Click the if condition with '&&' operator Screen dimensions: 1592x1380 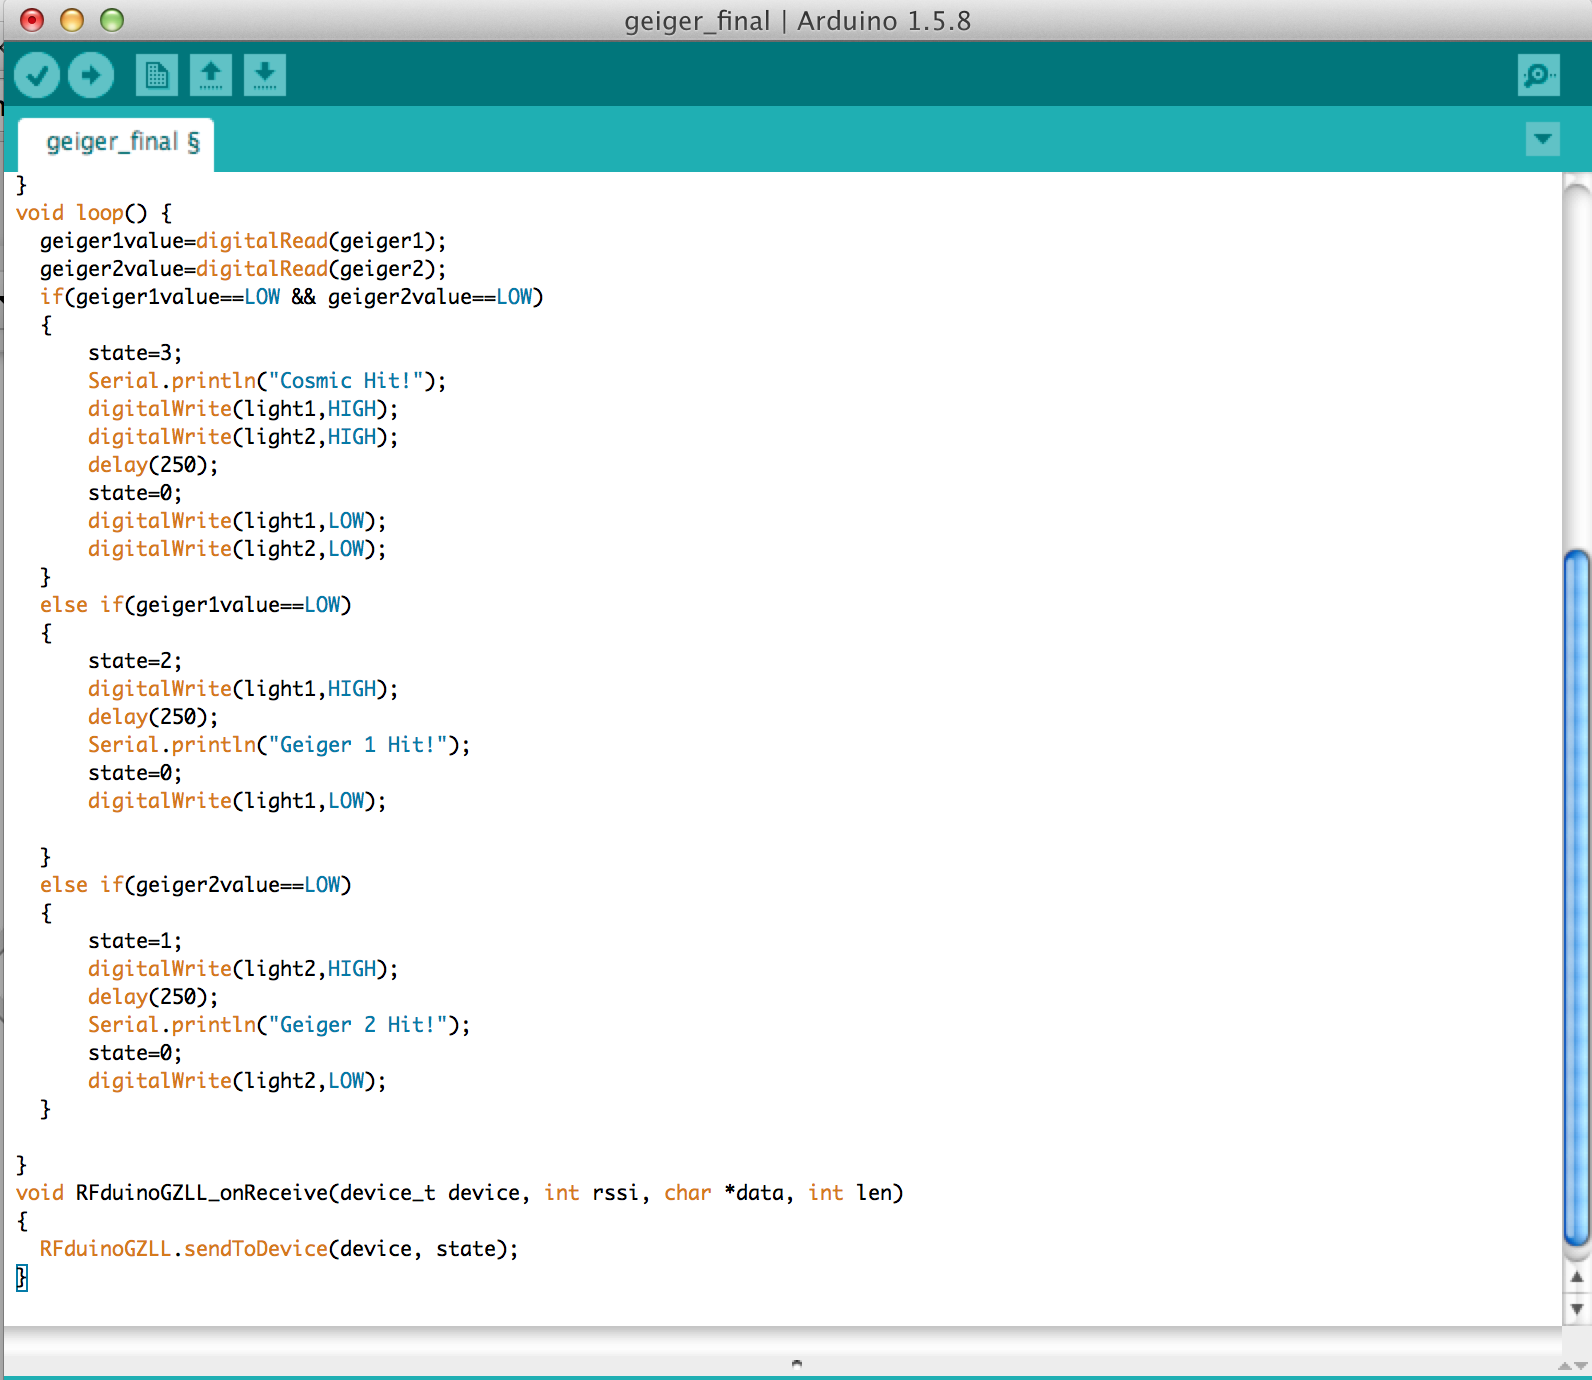[292, 297]
